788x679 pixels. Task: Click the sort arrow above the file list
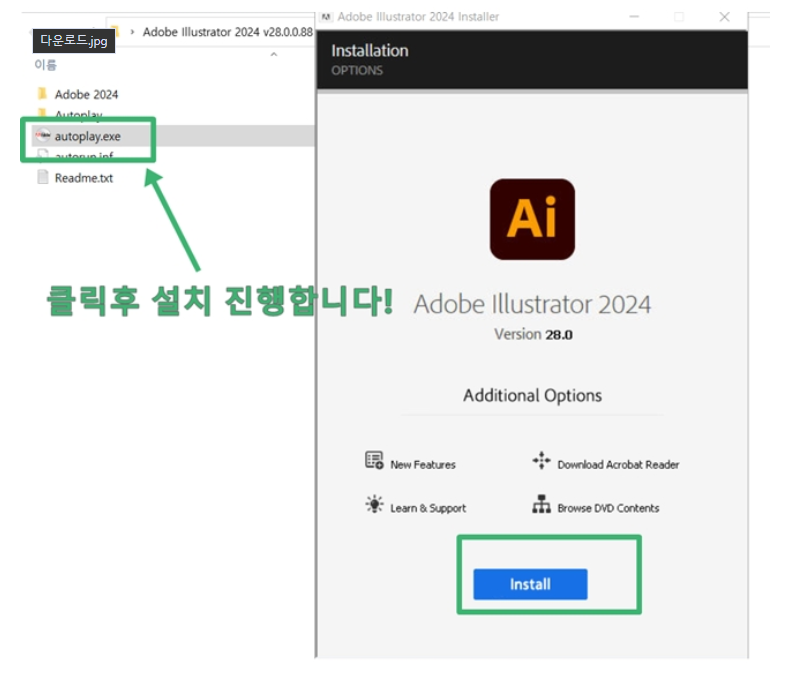coord(273,55)
